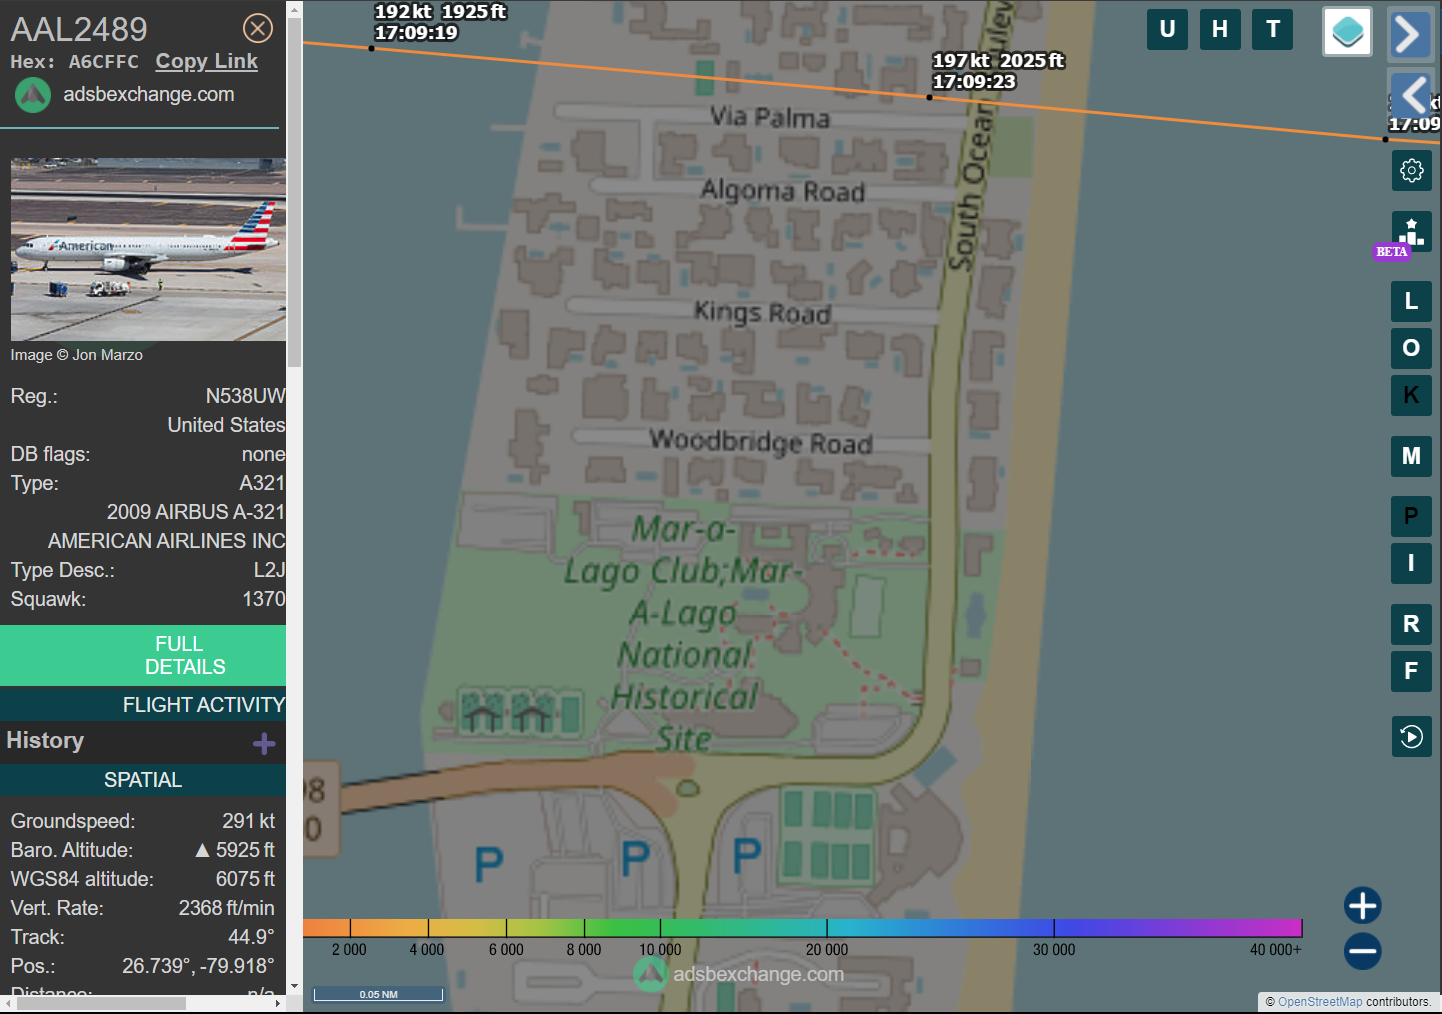Image resolution: width=1442 pixels, height=1014 pixels.
Task: Click the Groundspeed value 291 kt
Action: pyautogui.click(x=248, y=821)
